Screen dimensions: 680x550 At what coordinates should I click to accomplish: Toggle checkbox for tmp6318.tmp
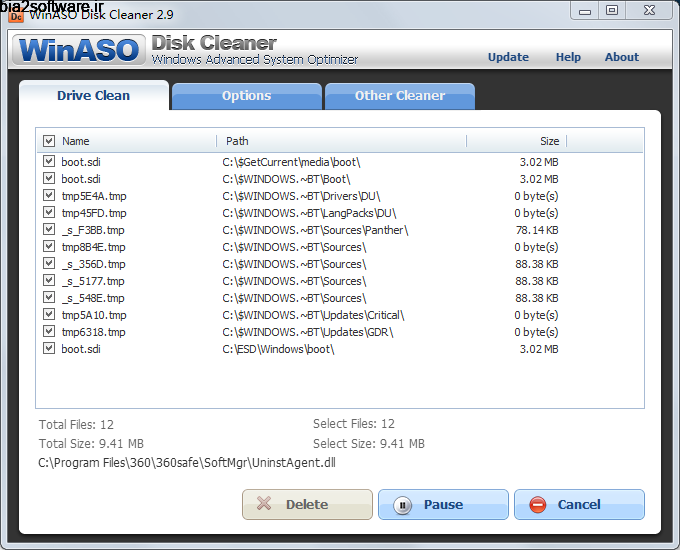[49, 331]
